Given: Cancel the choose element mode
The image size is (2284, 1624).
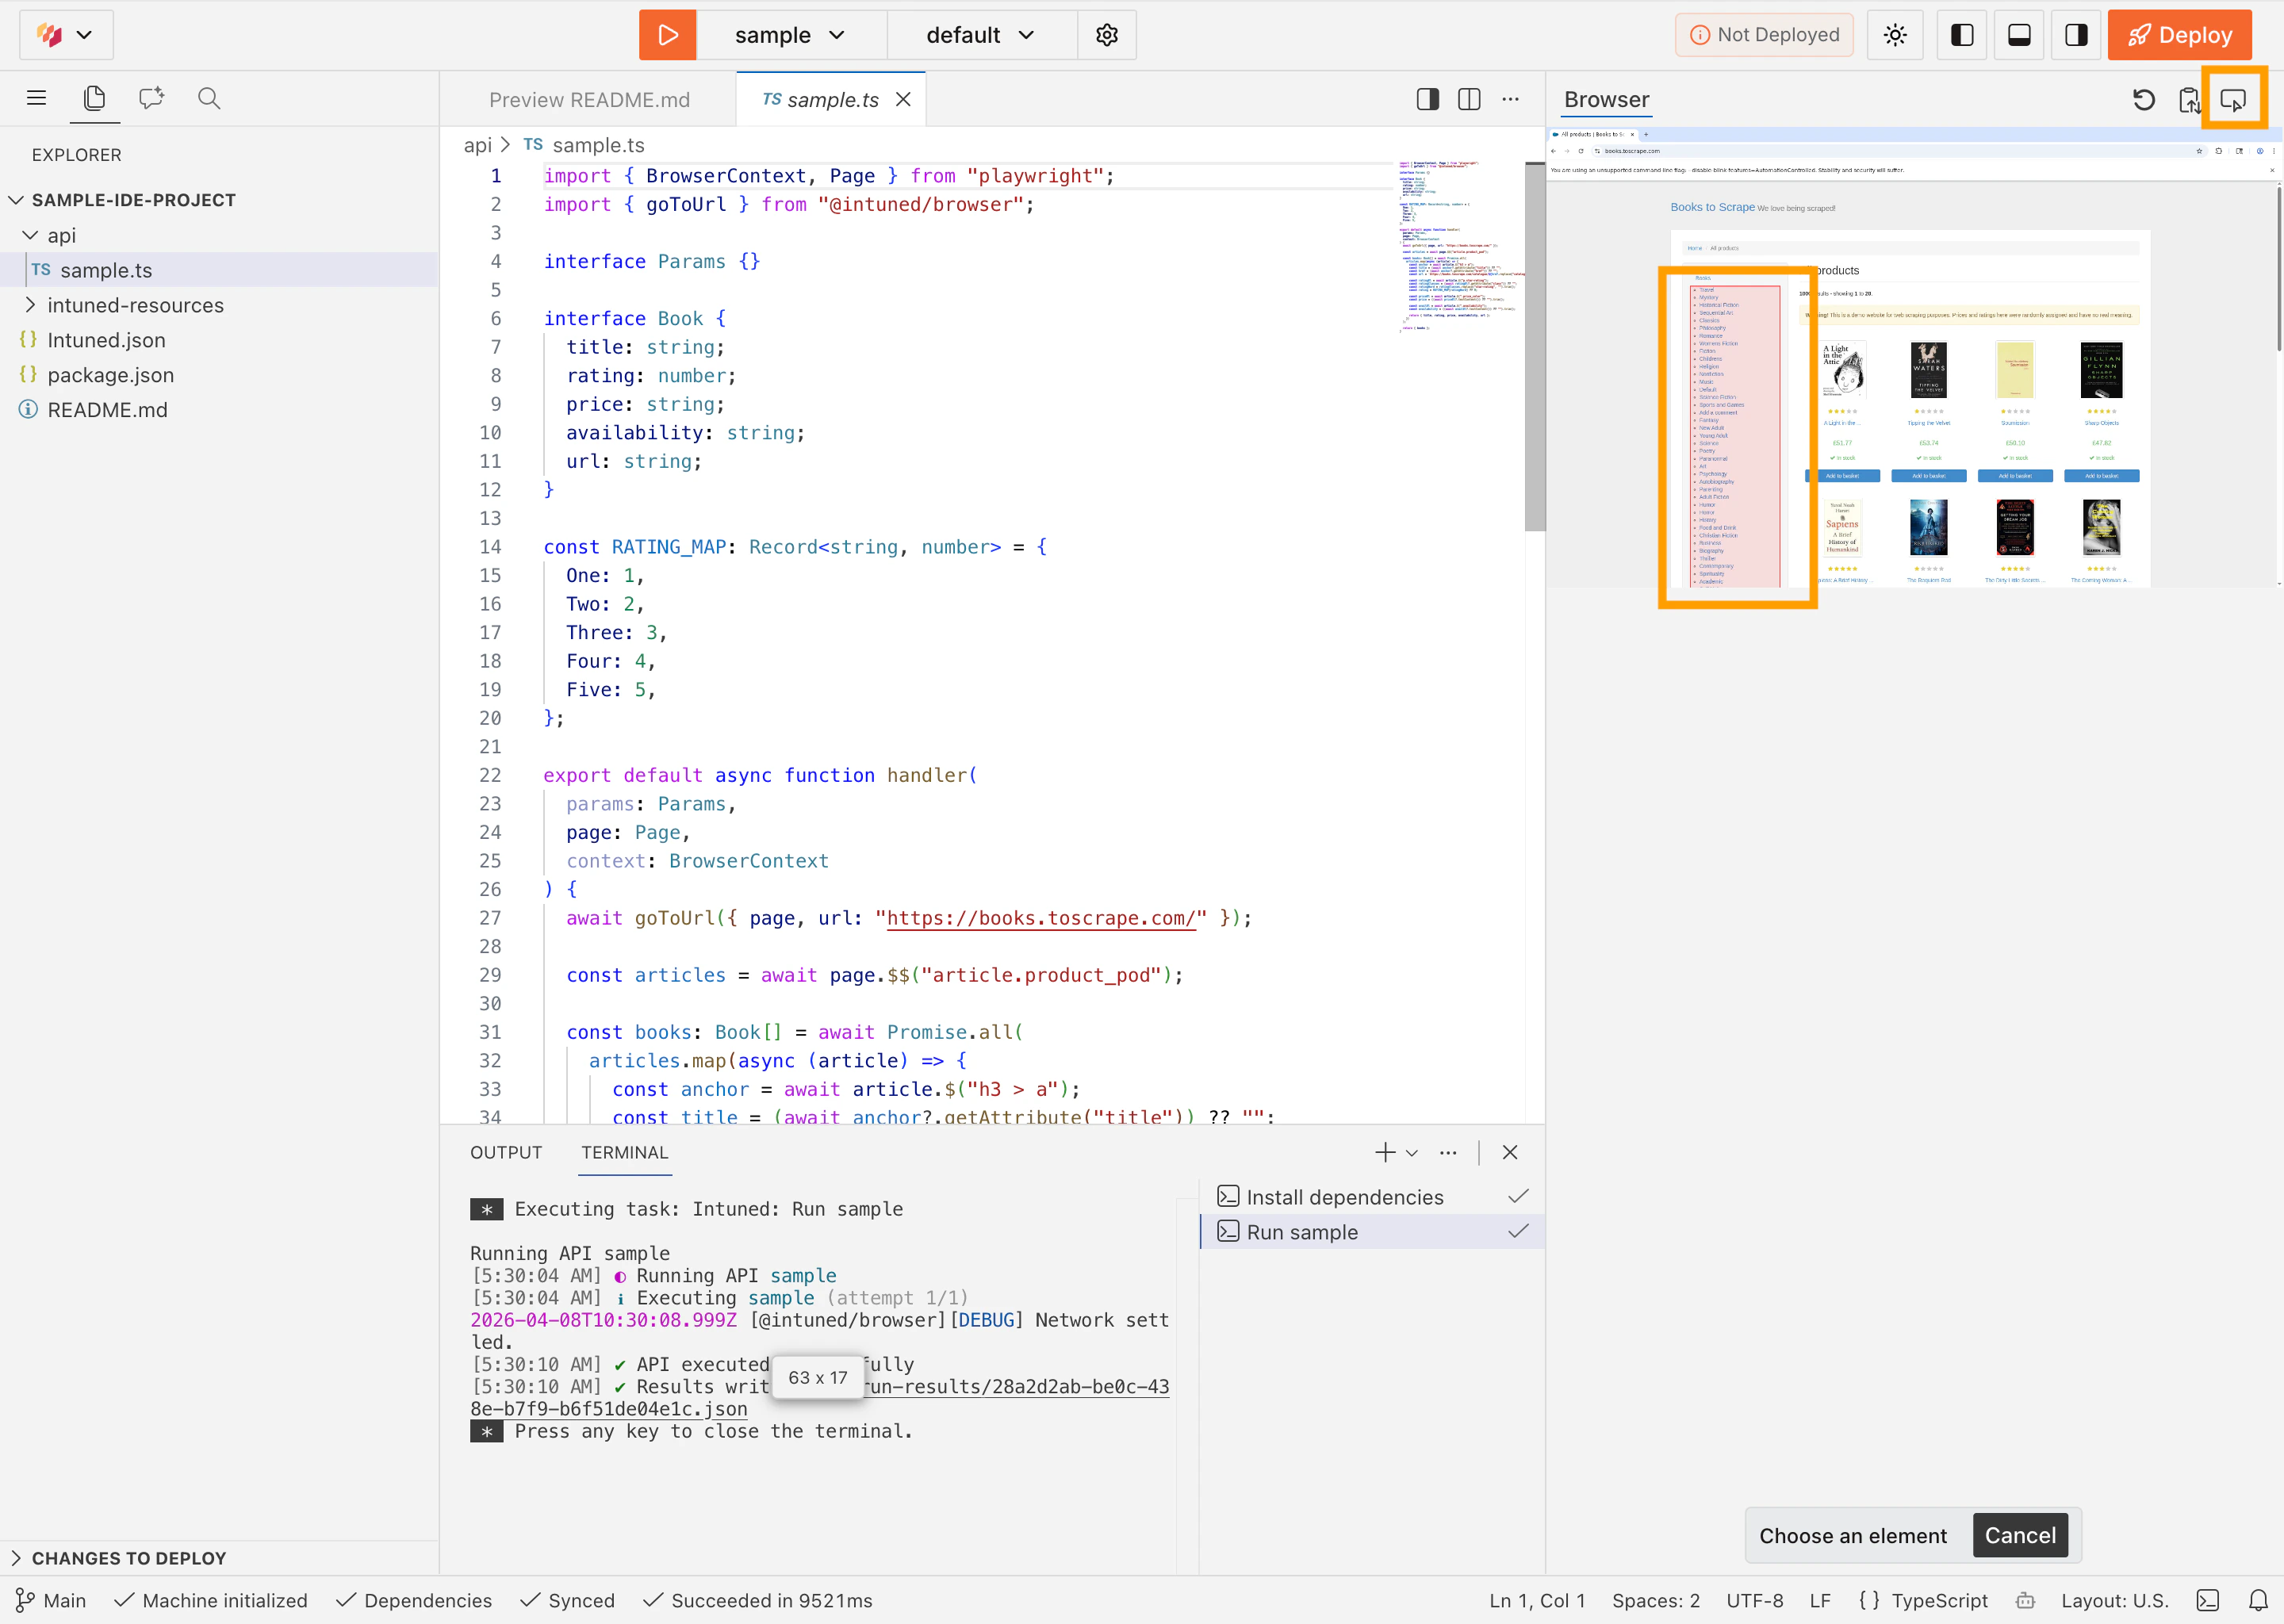Looking at the screenshot, I should (x=2020, y=1535).
